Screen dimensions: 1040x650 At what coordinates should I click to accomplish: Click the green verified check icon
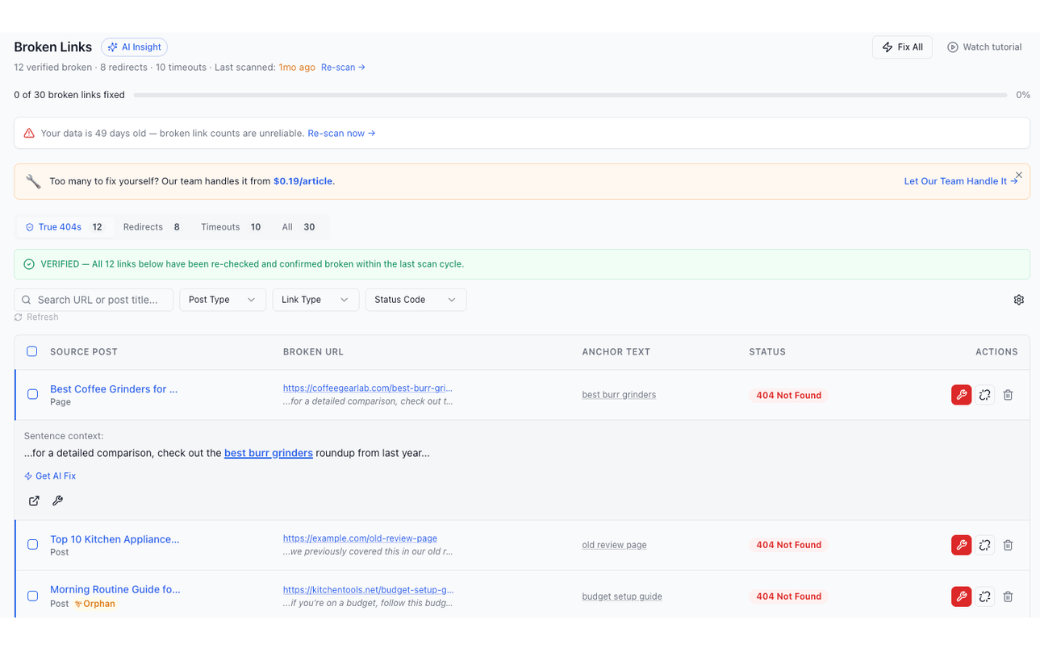pos(29,264)
